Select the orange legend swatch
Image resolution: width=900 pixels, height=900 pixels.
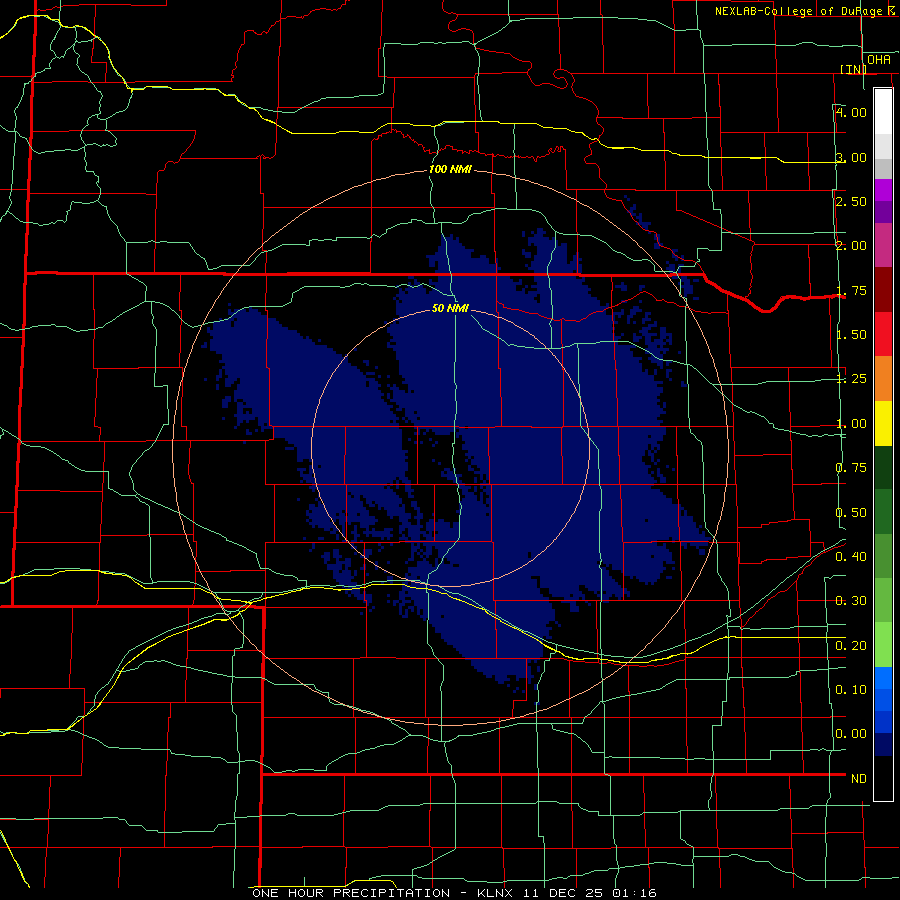point(883,378)
